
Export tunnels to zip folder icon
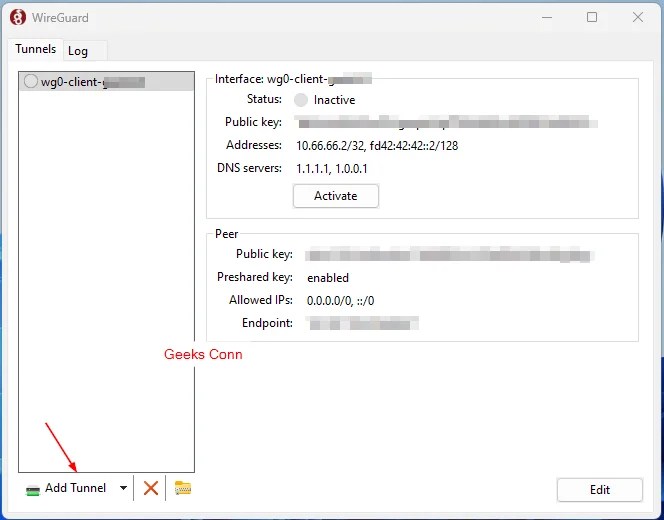(x=183, y=488)
